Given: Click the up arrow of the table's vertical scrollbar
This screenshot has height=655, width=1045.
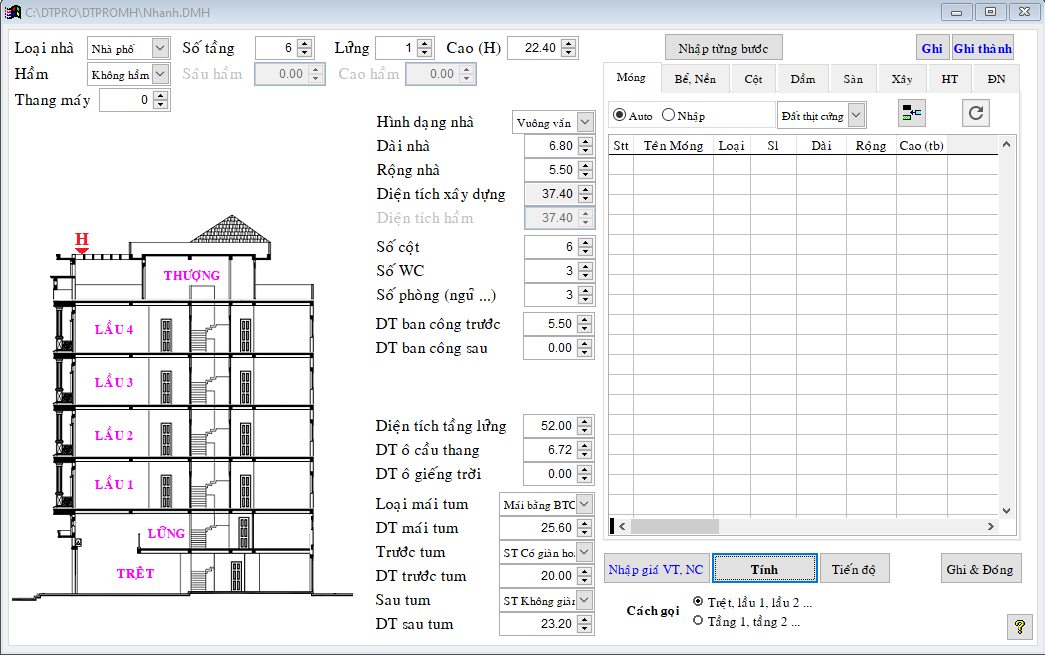Looking at the screenshot, I should [1006, 145].
